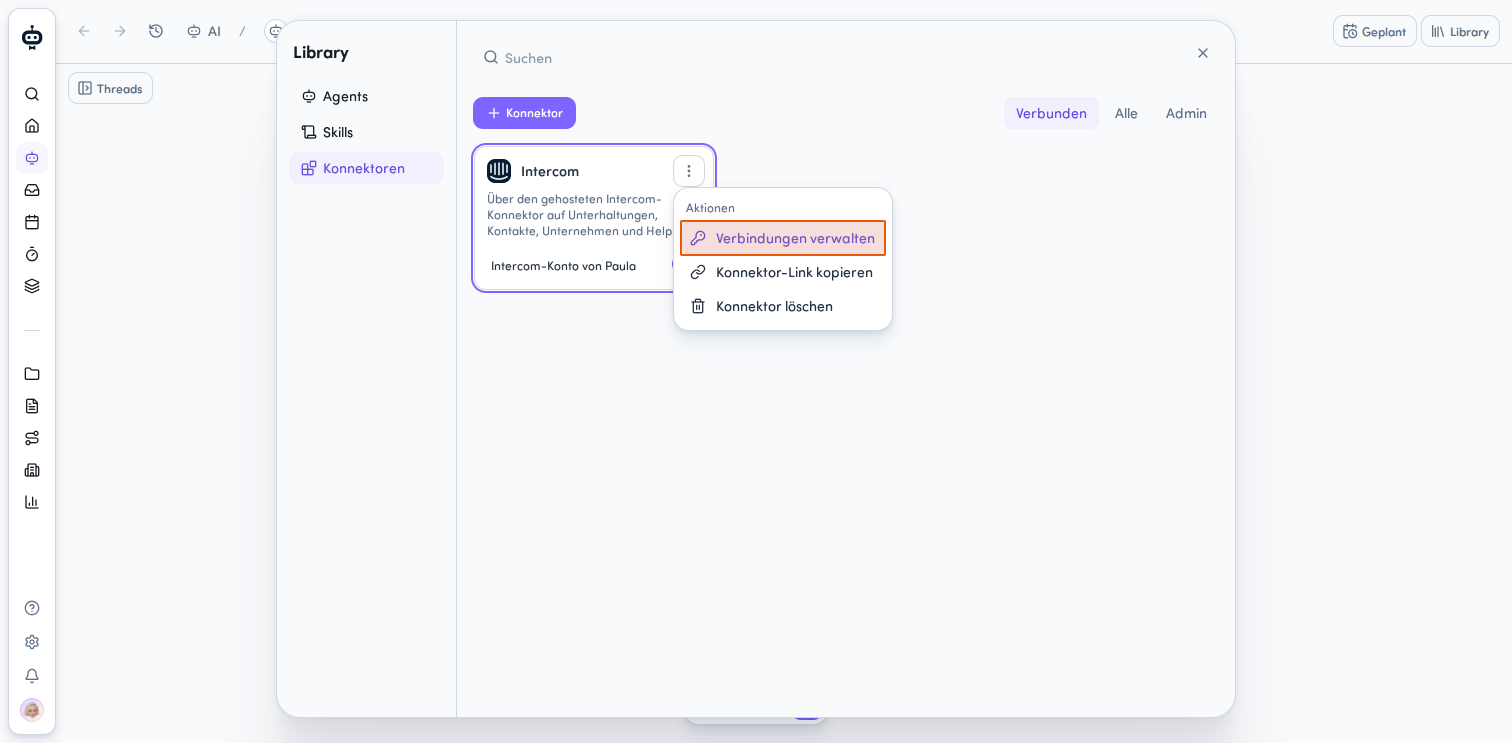Click the Intercom card title
The height and width of the screenshot is (743, 1512).
[550, 171]
